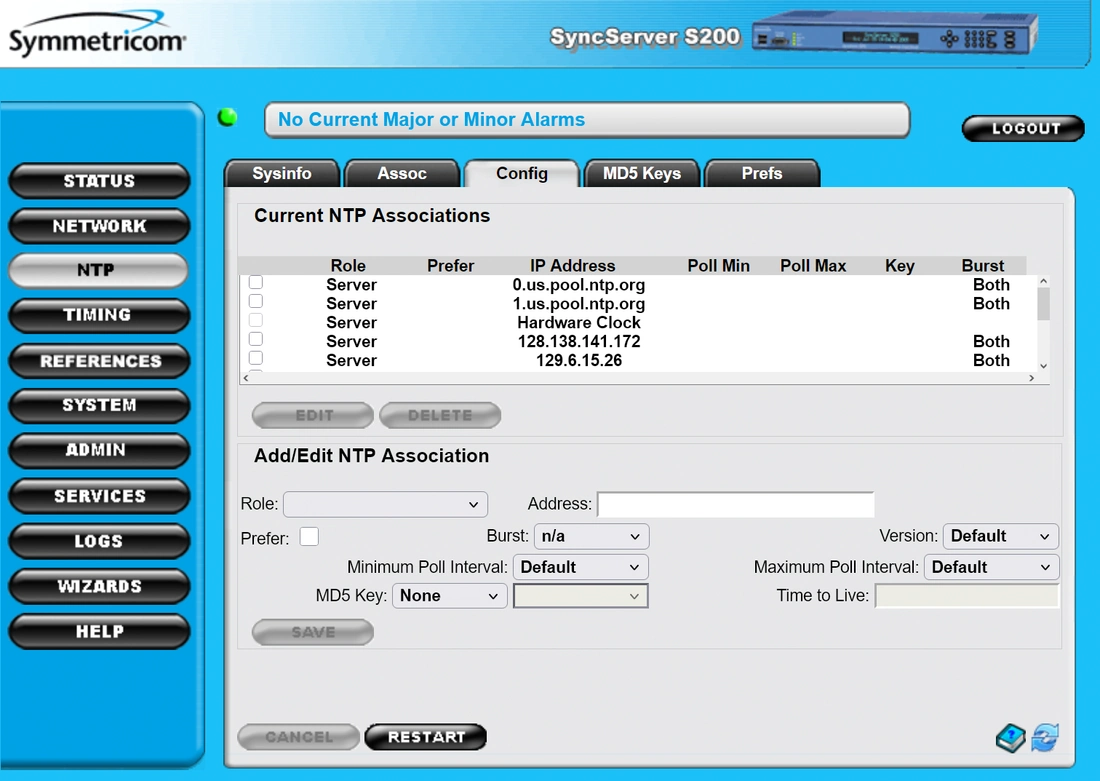
Task: Click the LOGOUT button
Action: coord(1023,129)
